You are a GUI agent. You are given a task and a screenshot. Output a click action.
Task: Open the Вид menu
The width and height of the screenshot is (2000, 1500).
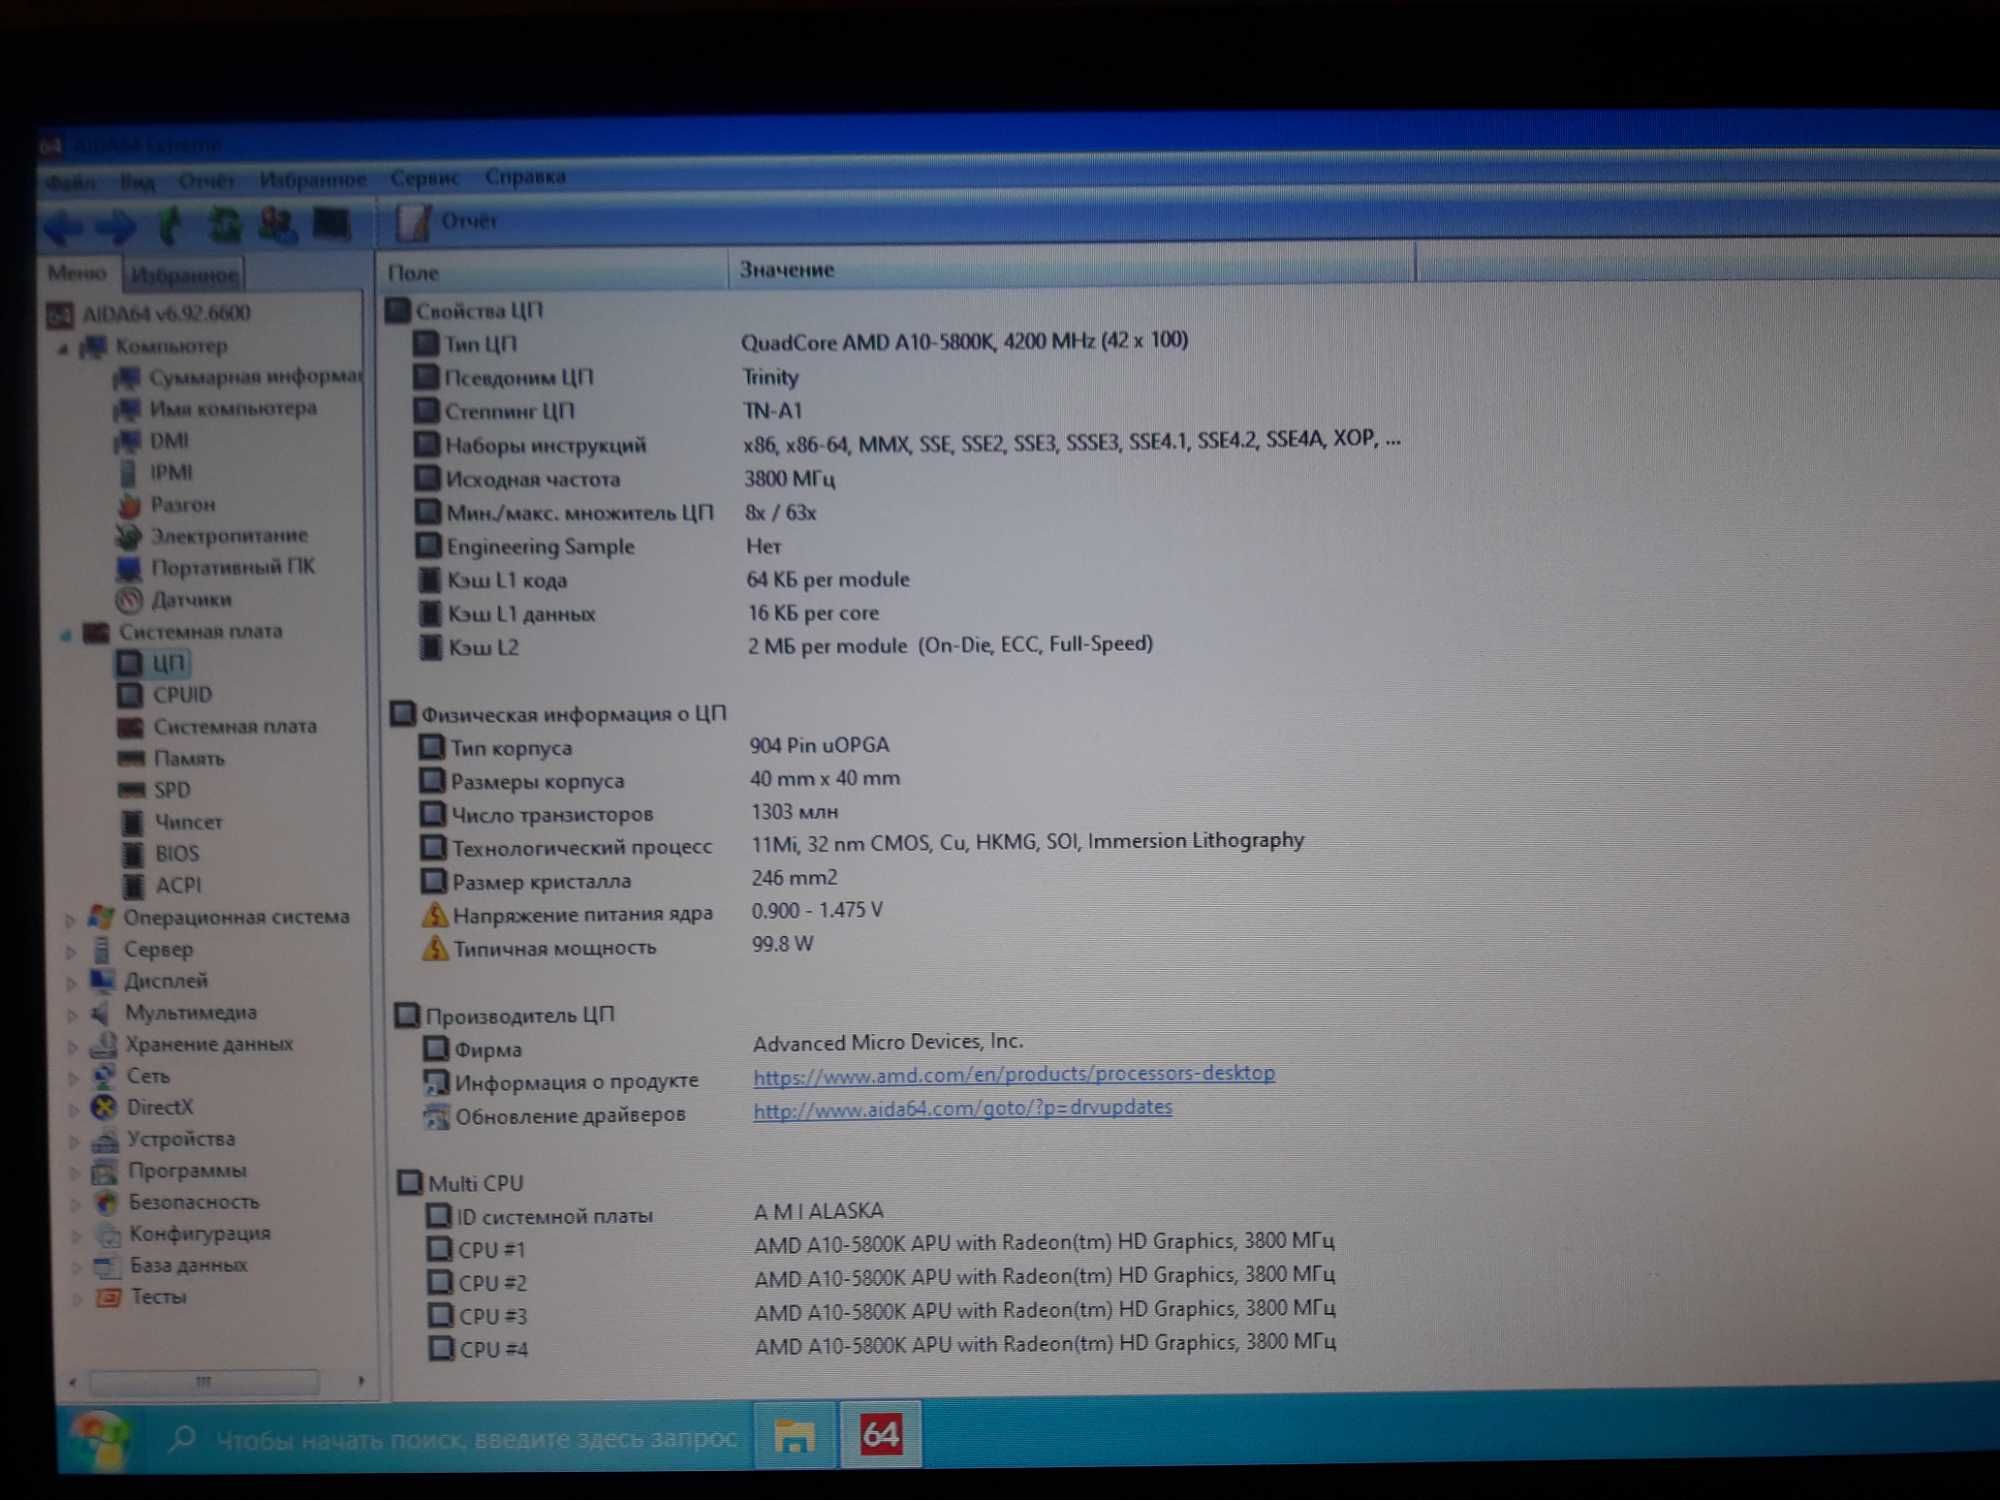coord(137,181)
